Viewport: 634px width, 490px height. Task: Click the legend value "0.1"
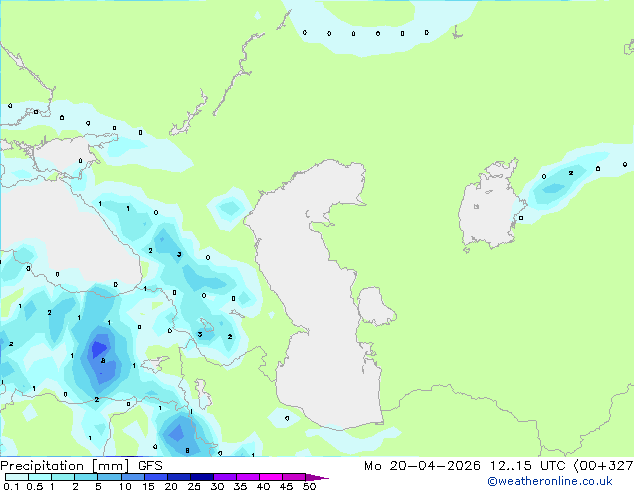[11, 486]
